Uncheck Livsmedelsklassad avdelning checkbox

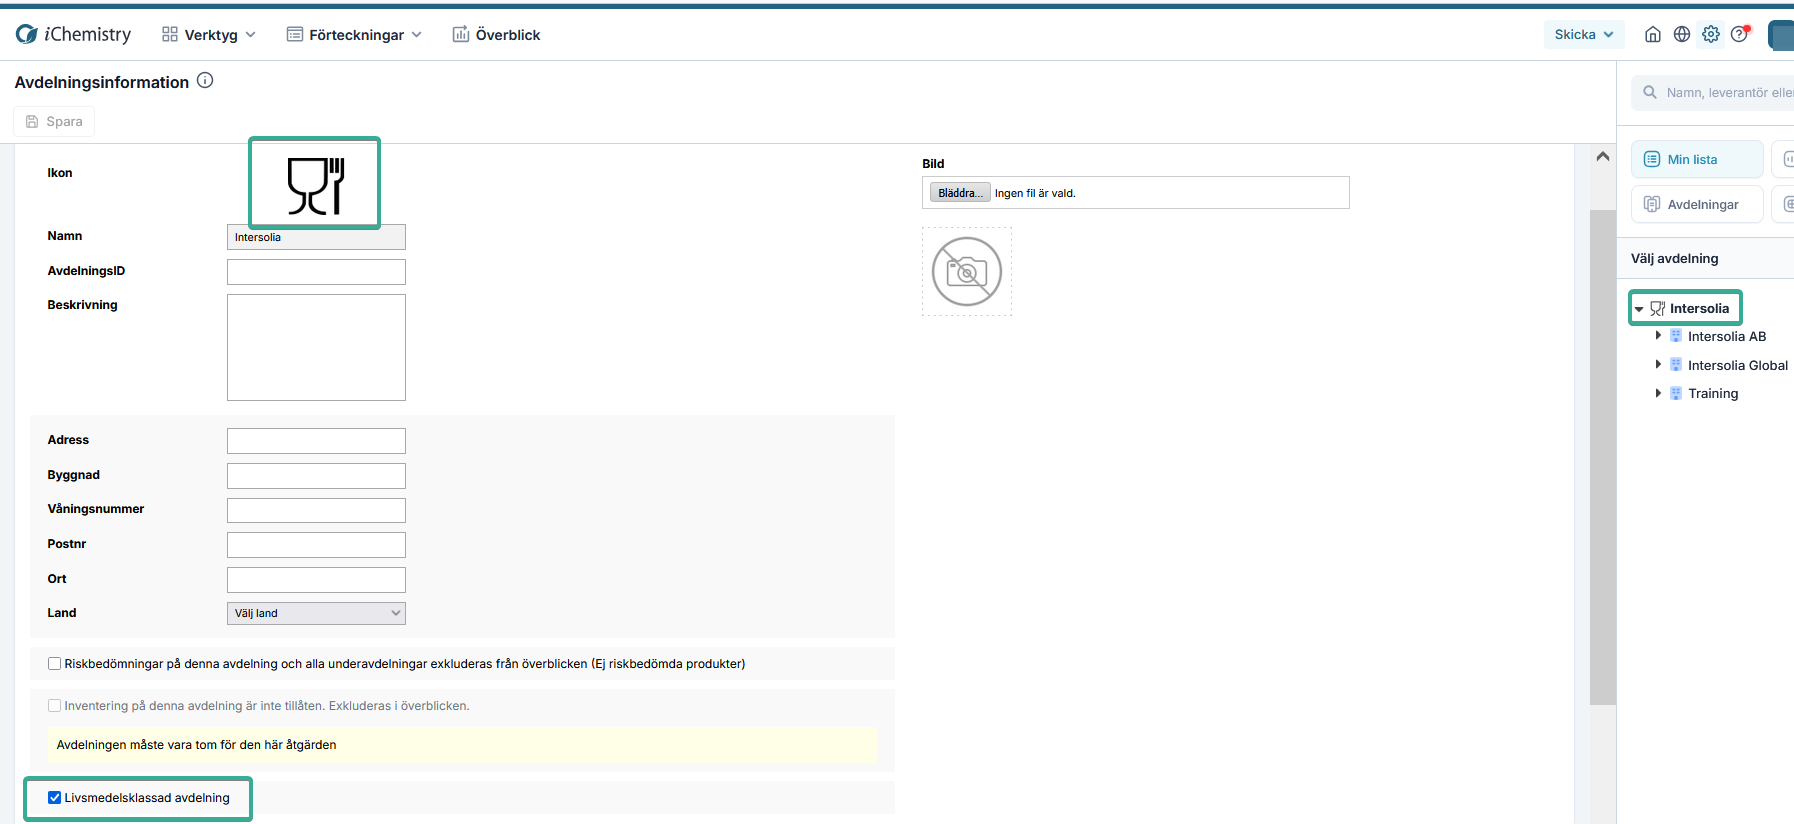(x=54, y=797)
